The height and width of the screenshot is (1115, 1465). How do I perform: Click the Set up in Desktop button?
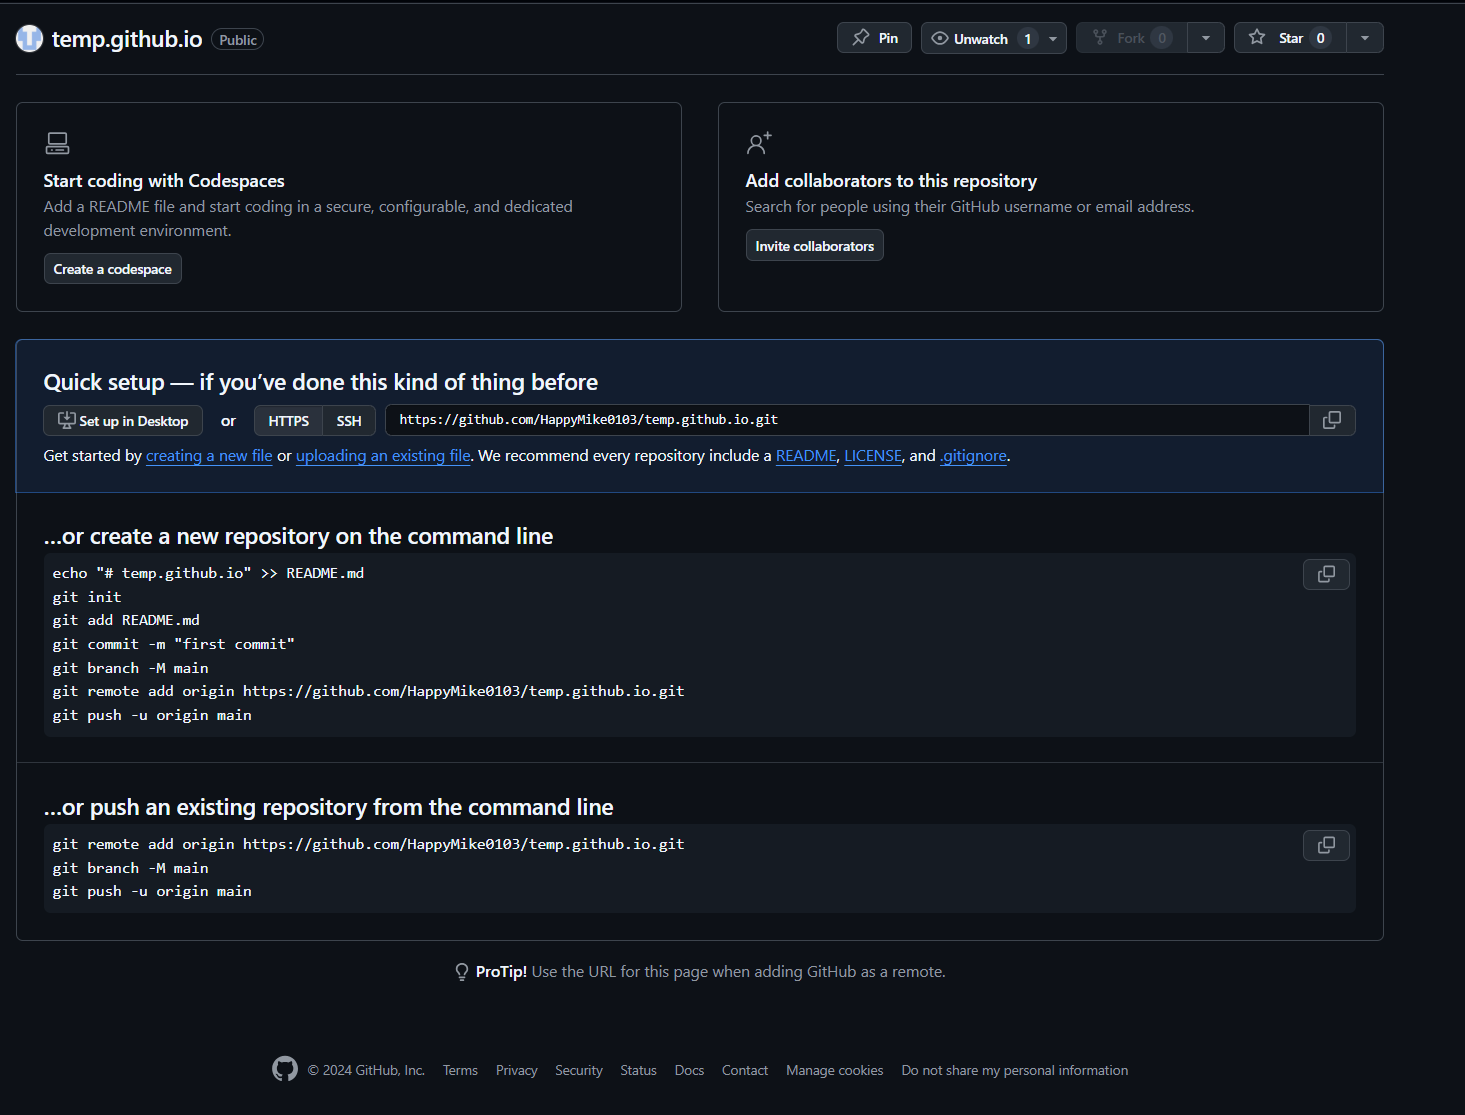[x=123, y=421]
